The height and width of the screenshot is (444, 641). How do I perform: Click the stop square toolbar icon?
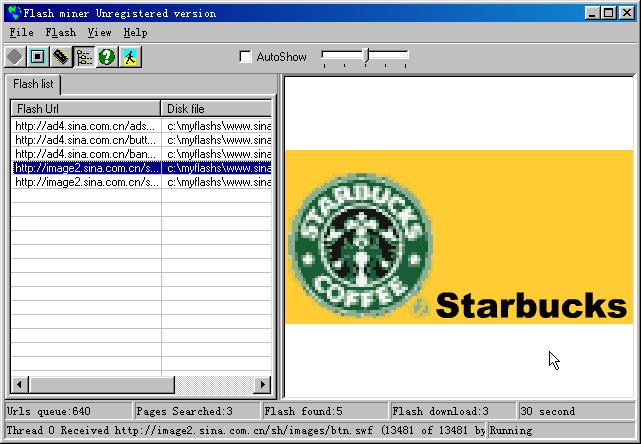(x=38, y=56)
